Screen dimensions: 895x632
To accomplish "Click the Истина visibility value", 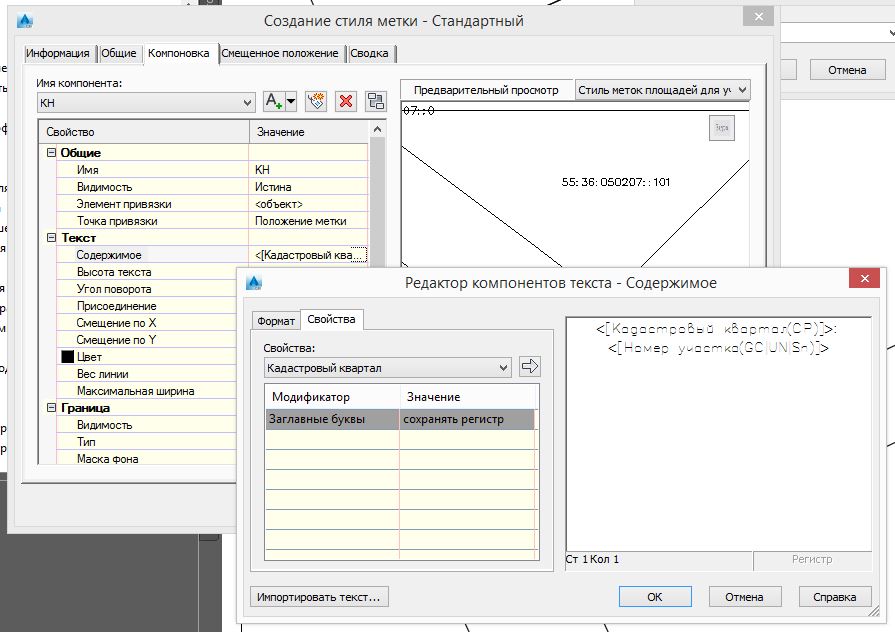I will [x=308, y=187].
